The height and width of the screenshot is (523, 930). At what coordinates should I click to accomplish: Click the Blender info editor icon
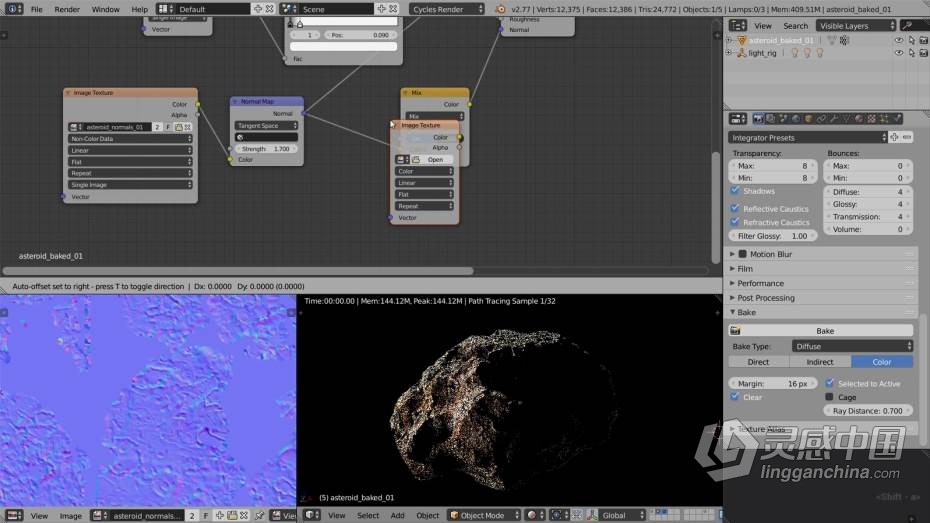[14, 9]
